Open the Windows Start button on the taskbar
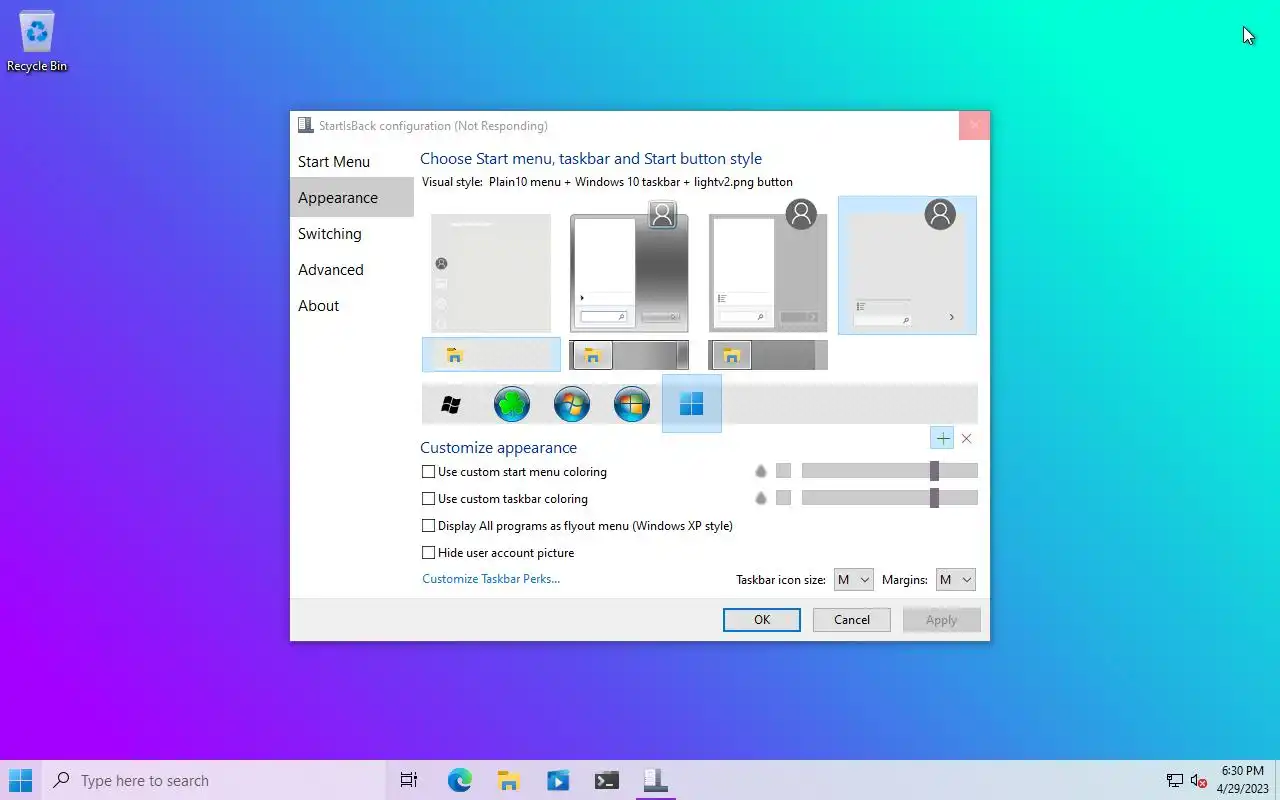Screen dimensions: 1280x800 click(20, 780)
